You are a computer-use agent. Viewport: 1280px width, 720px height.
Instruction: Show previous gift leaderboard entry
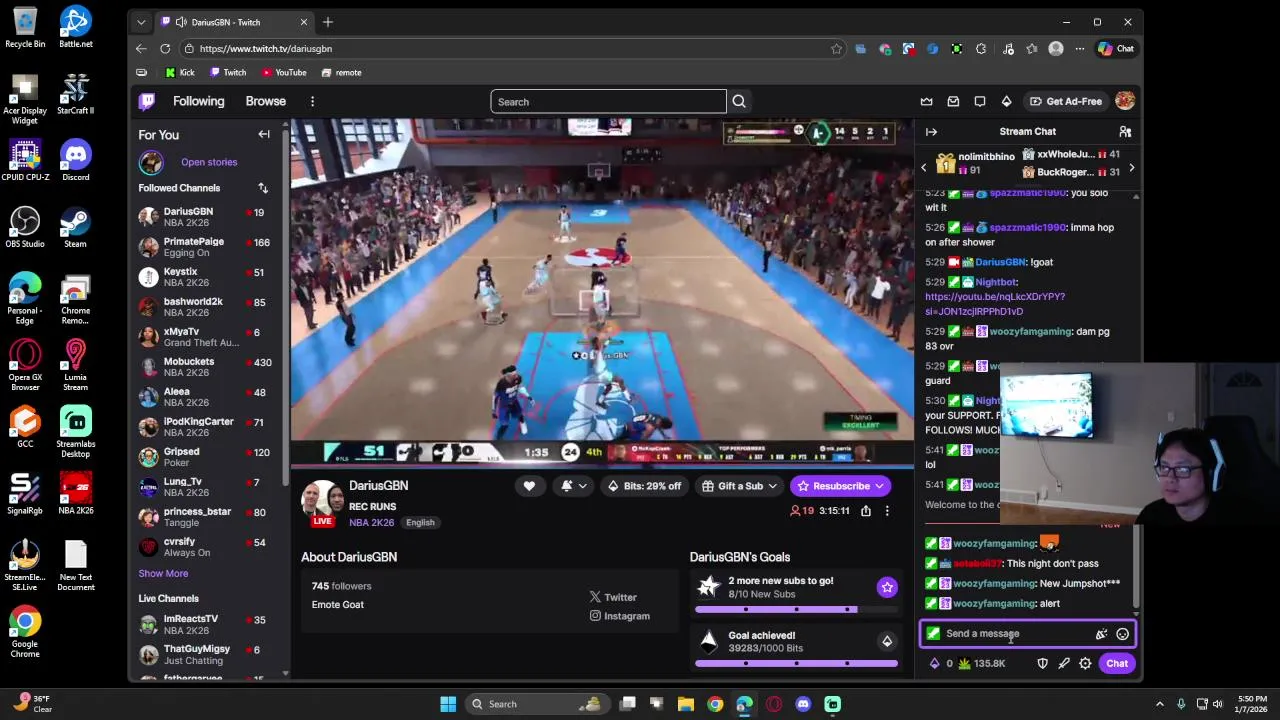(923, 168)
